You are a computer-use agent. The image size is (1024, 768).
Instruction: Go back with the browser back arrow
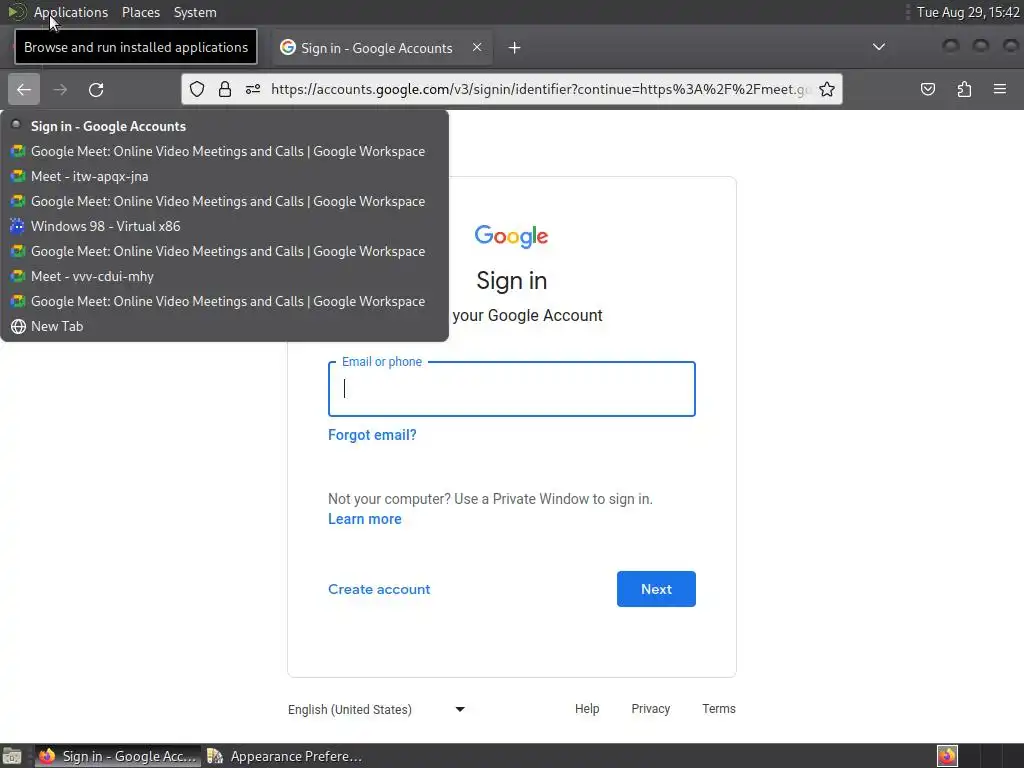pos(24,89)
